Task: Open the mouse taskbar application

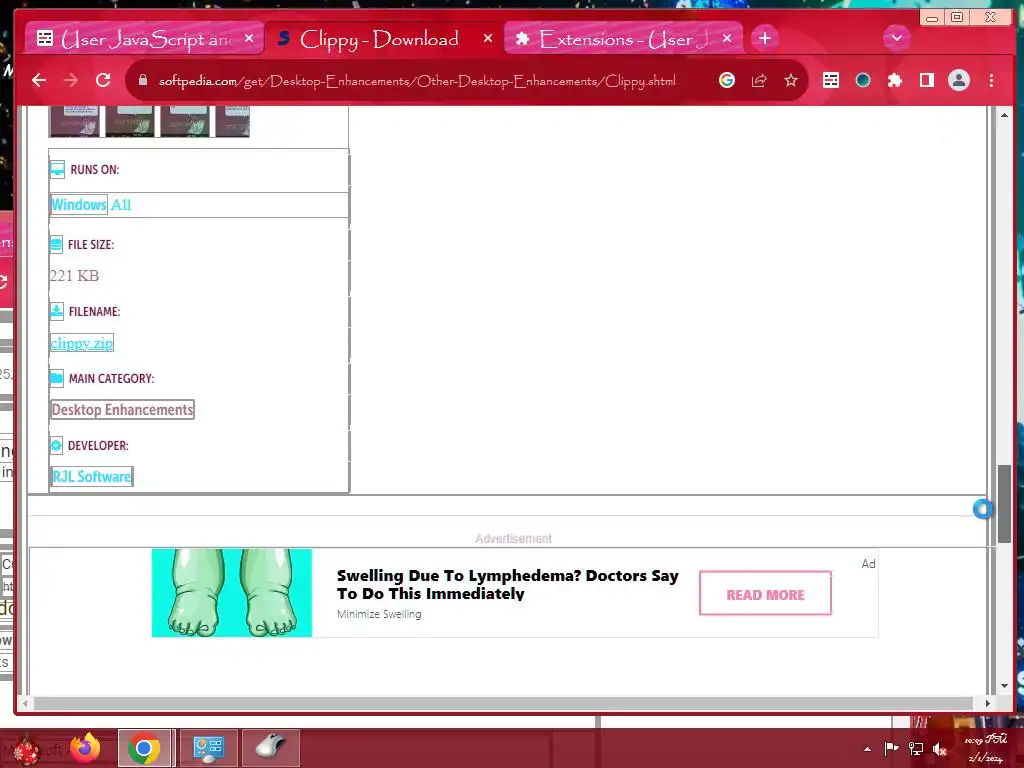Action: pos(270,748)
